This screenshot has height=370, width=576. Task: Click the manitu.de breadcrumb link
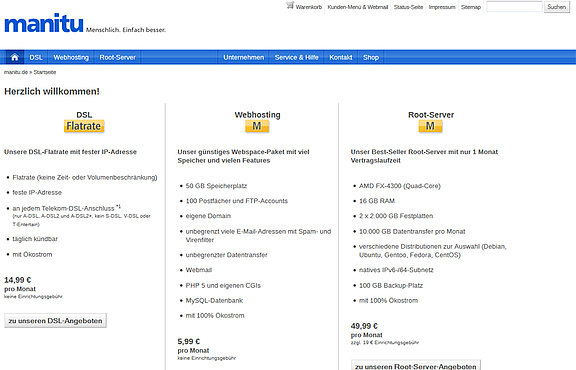pyautogui.click(x=16, y=72)
